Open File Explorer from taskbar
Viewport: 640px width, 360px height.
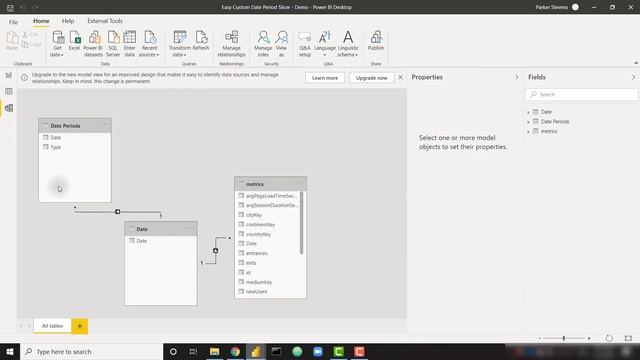click(x=214, y=351)
